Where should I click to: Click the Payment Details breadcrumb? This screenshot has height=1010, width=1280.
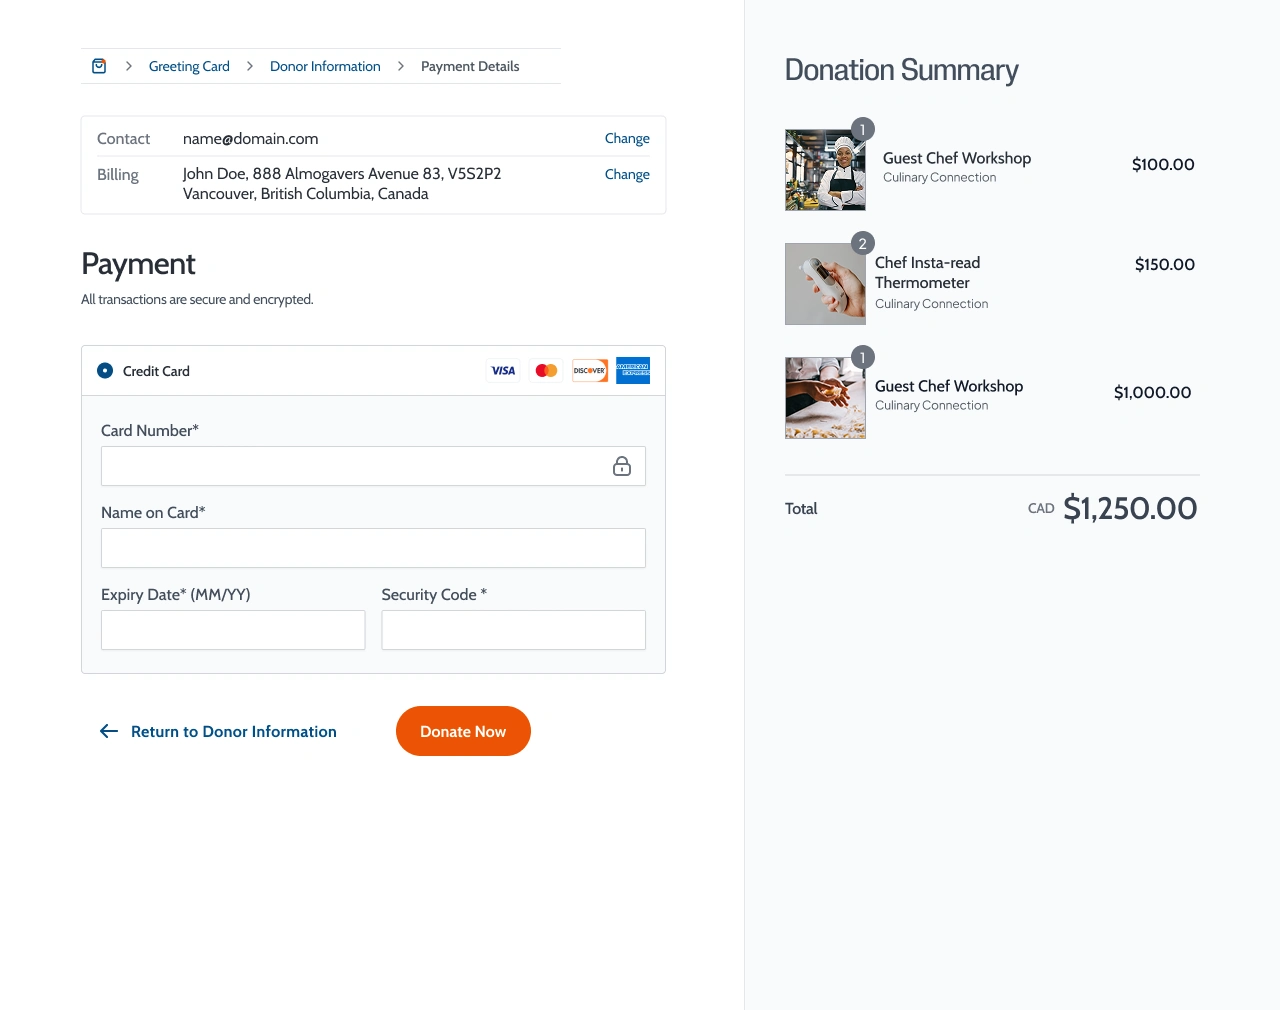470,66
